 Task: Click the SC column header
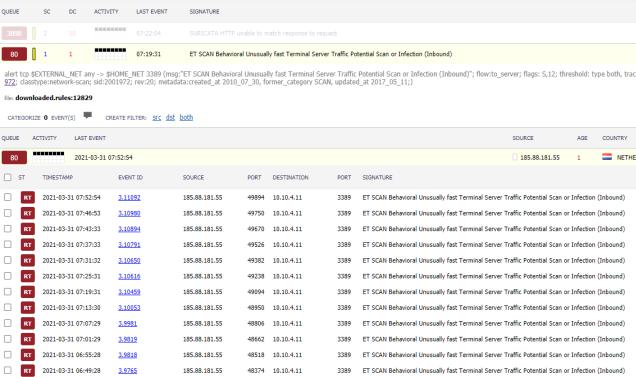[47, 12]
